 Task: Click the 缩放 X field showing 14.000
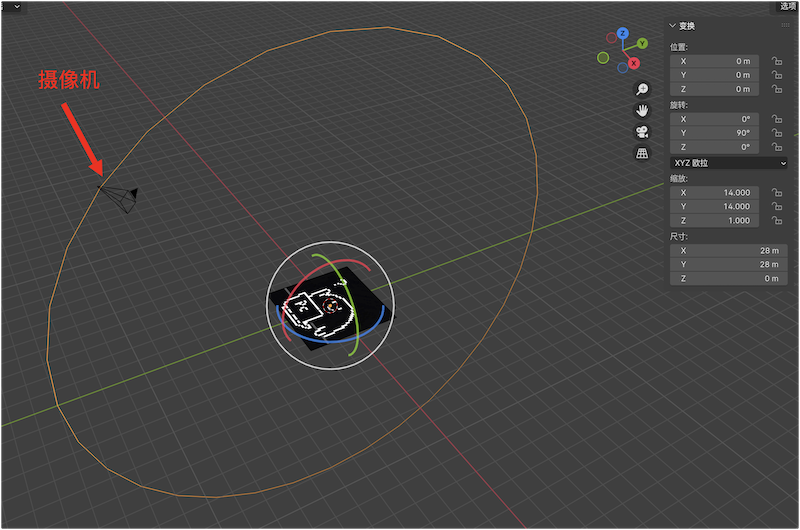click(714, 193)
